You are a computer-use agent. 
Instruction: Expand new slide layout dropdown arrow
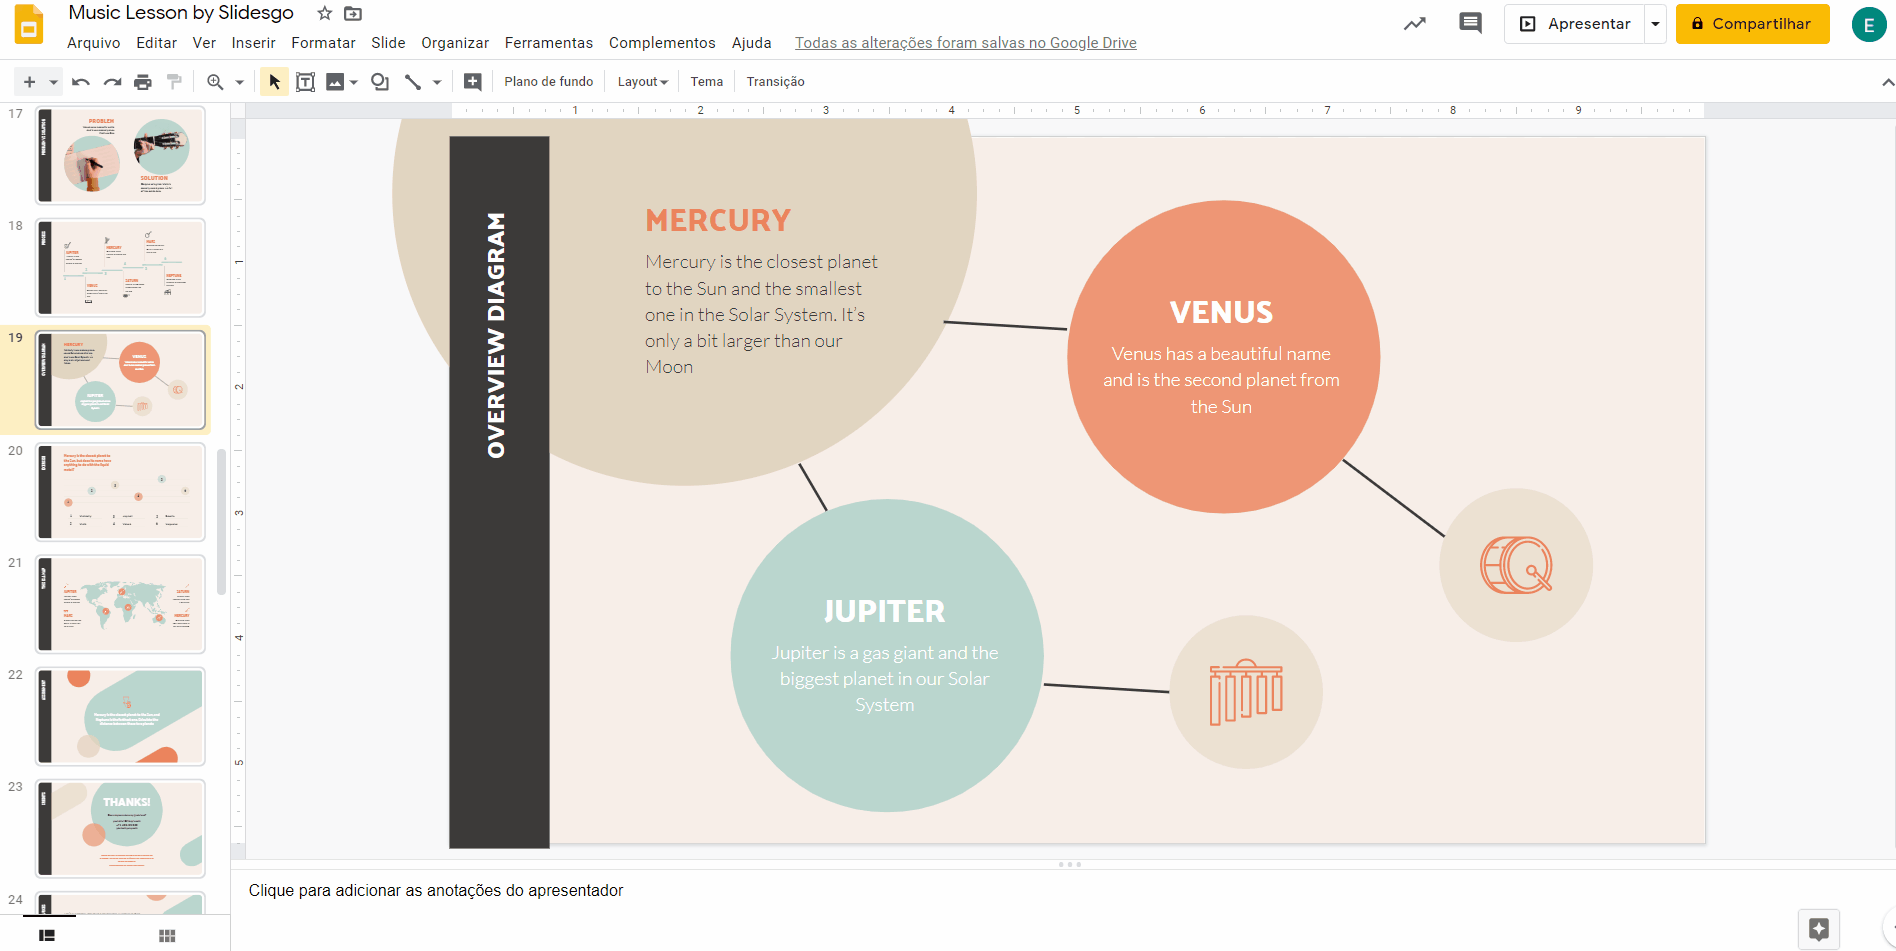tap(54, 82)
